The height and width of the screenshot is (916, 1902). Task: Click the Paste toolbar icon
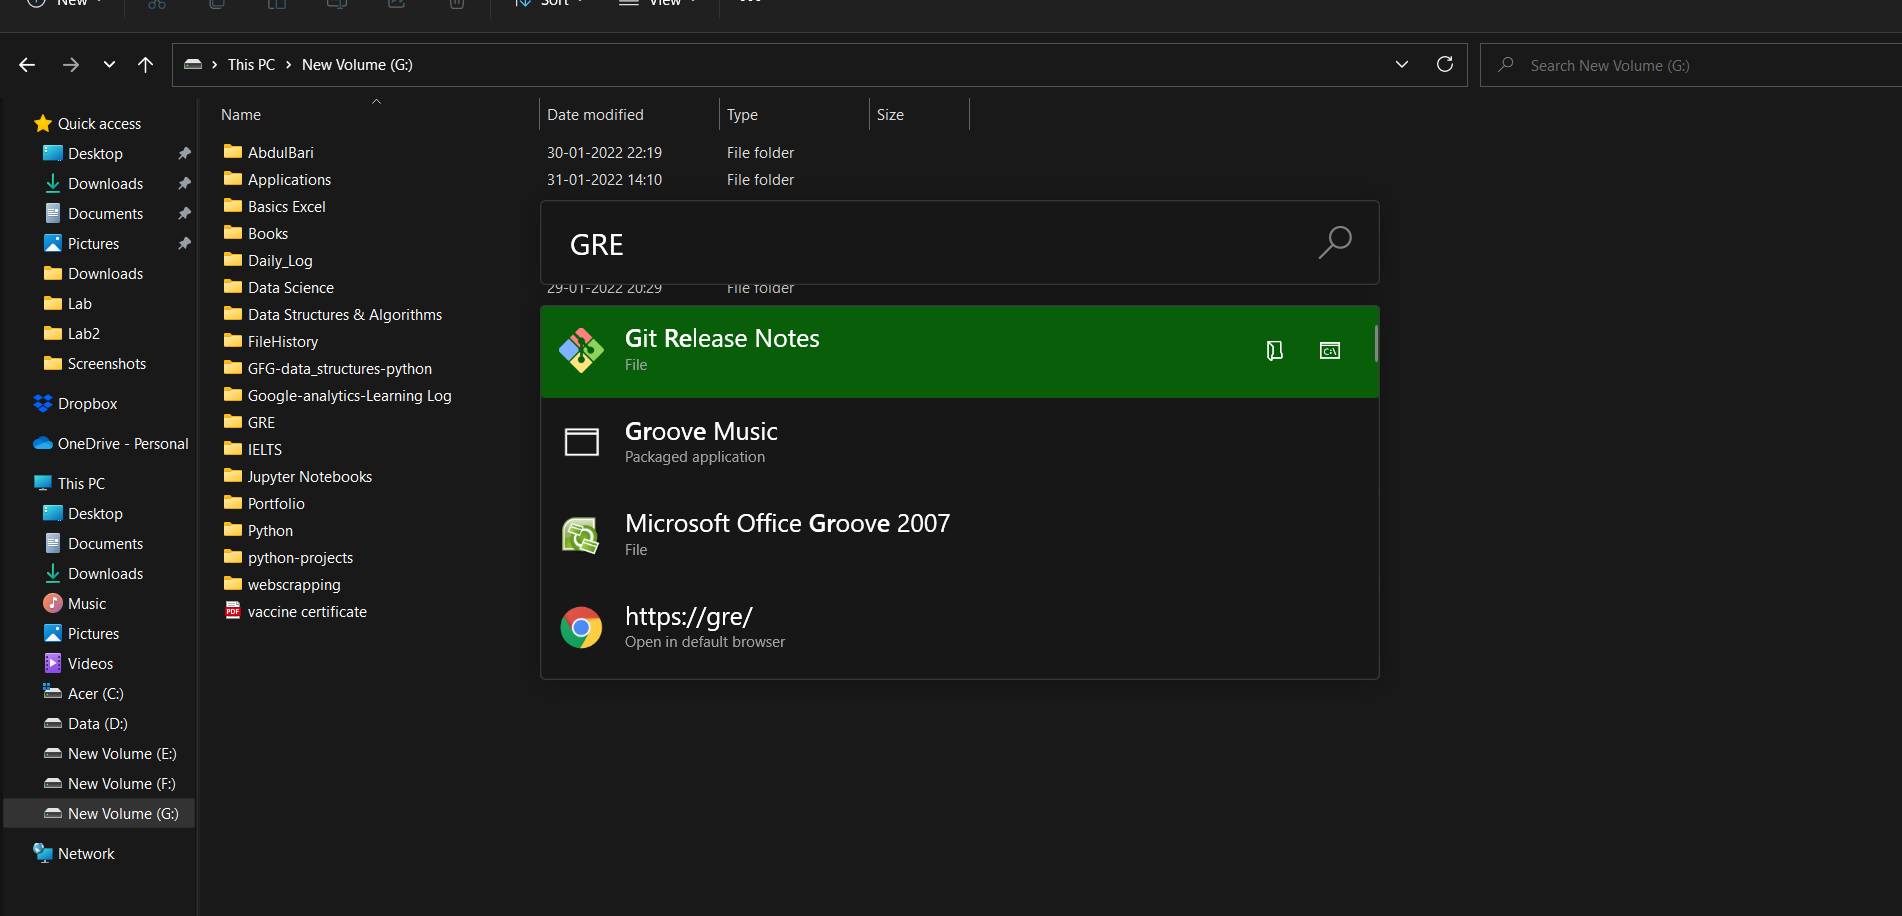pyautogui.click(x=276, y=5)
